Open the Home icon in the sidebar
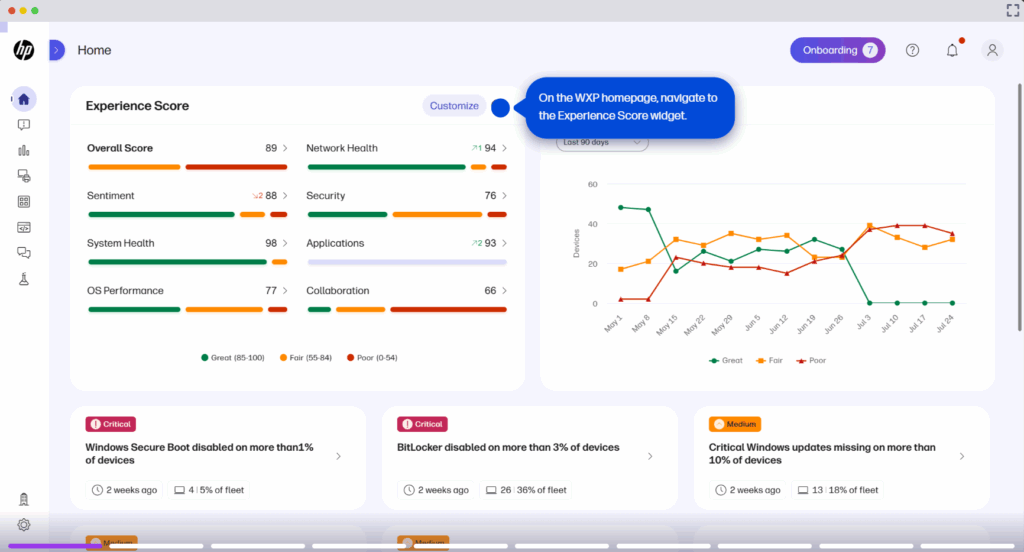The width and height of the screenshot is (1024, 552). pyautogui.click(x=24, y=98)
